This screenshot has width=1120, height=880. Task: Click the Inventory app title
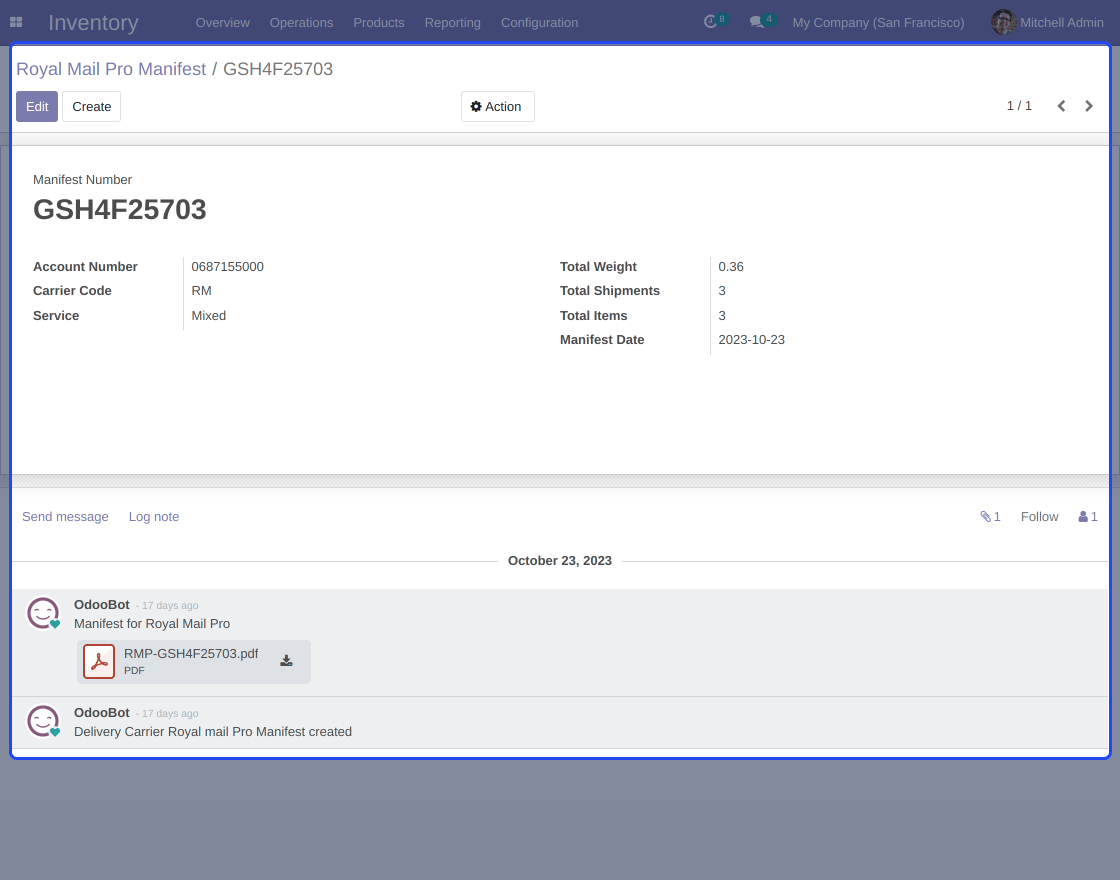pos(93,22)
